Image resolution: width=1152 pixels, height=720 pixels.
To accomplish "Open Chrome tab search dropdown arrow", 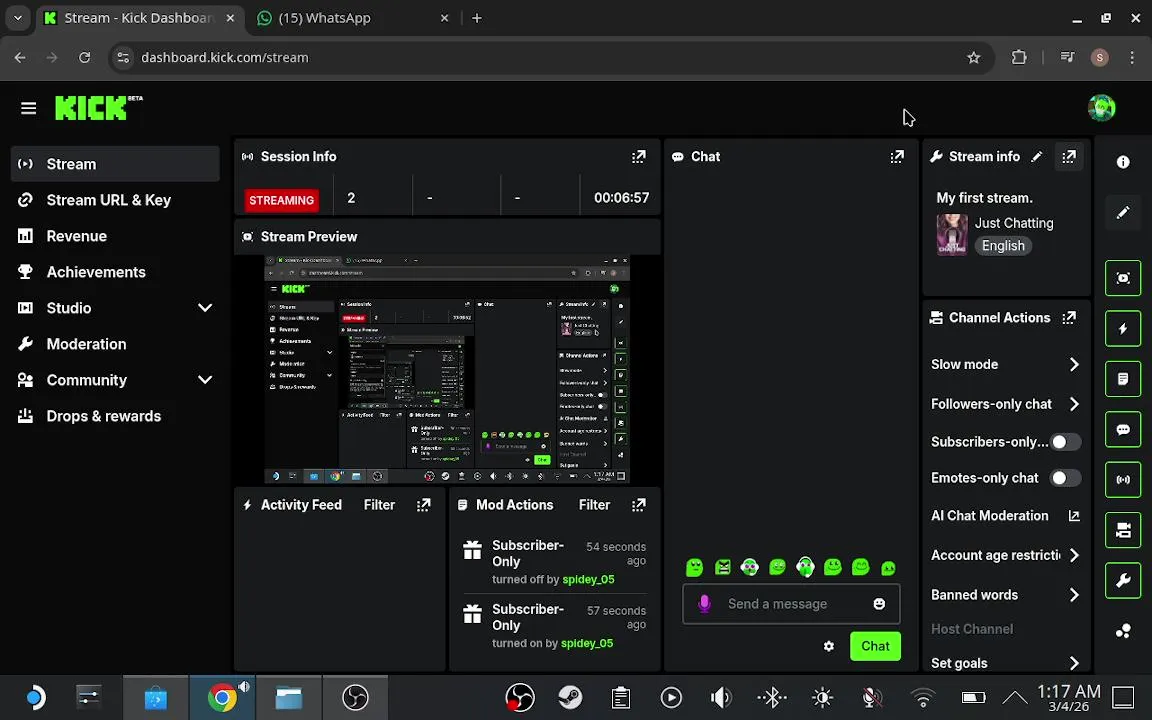I will [x=18, y=18].
